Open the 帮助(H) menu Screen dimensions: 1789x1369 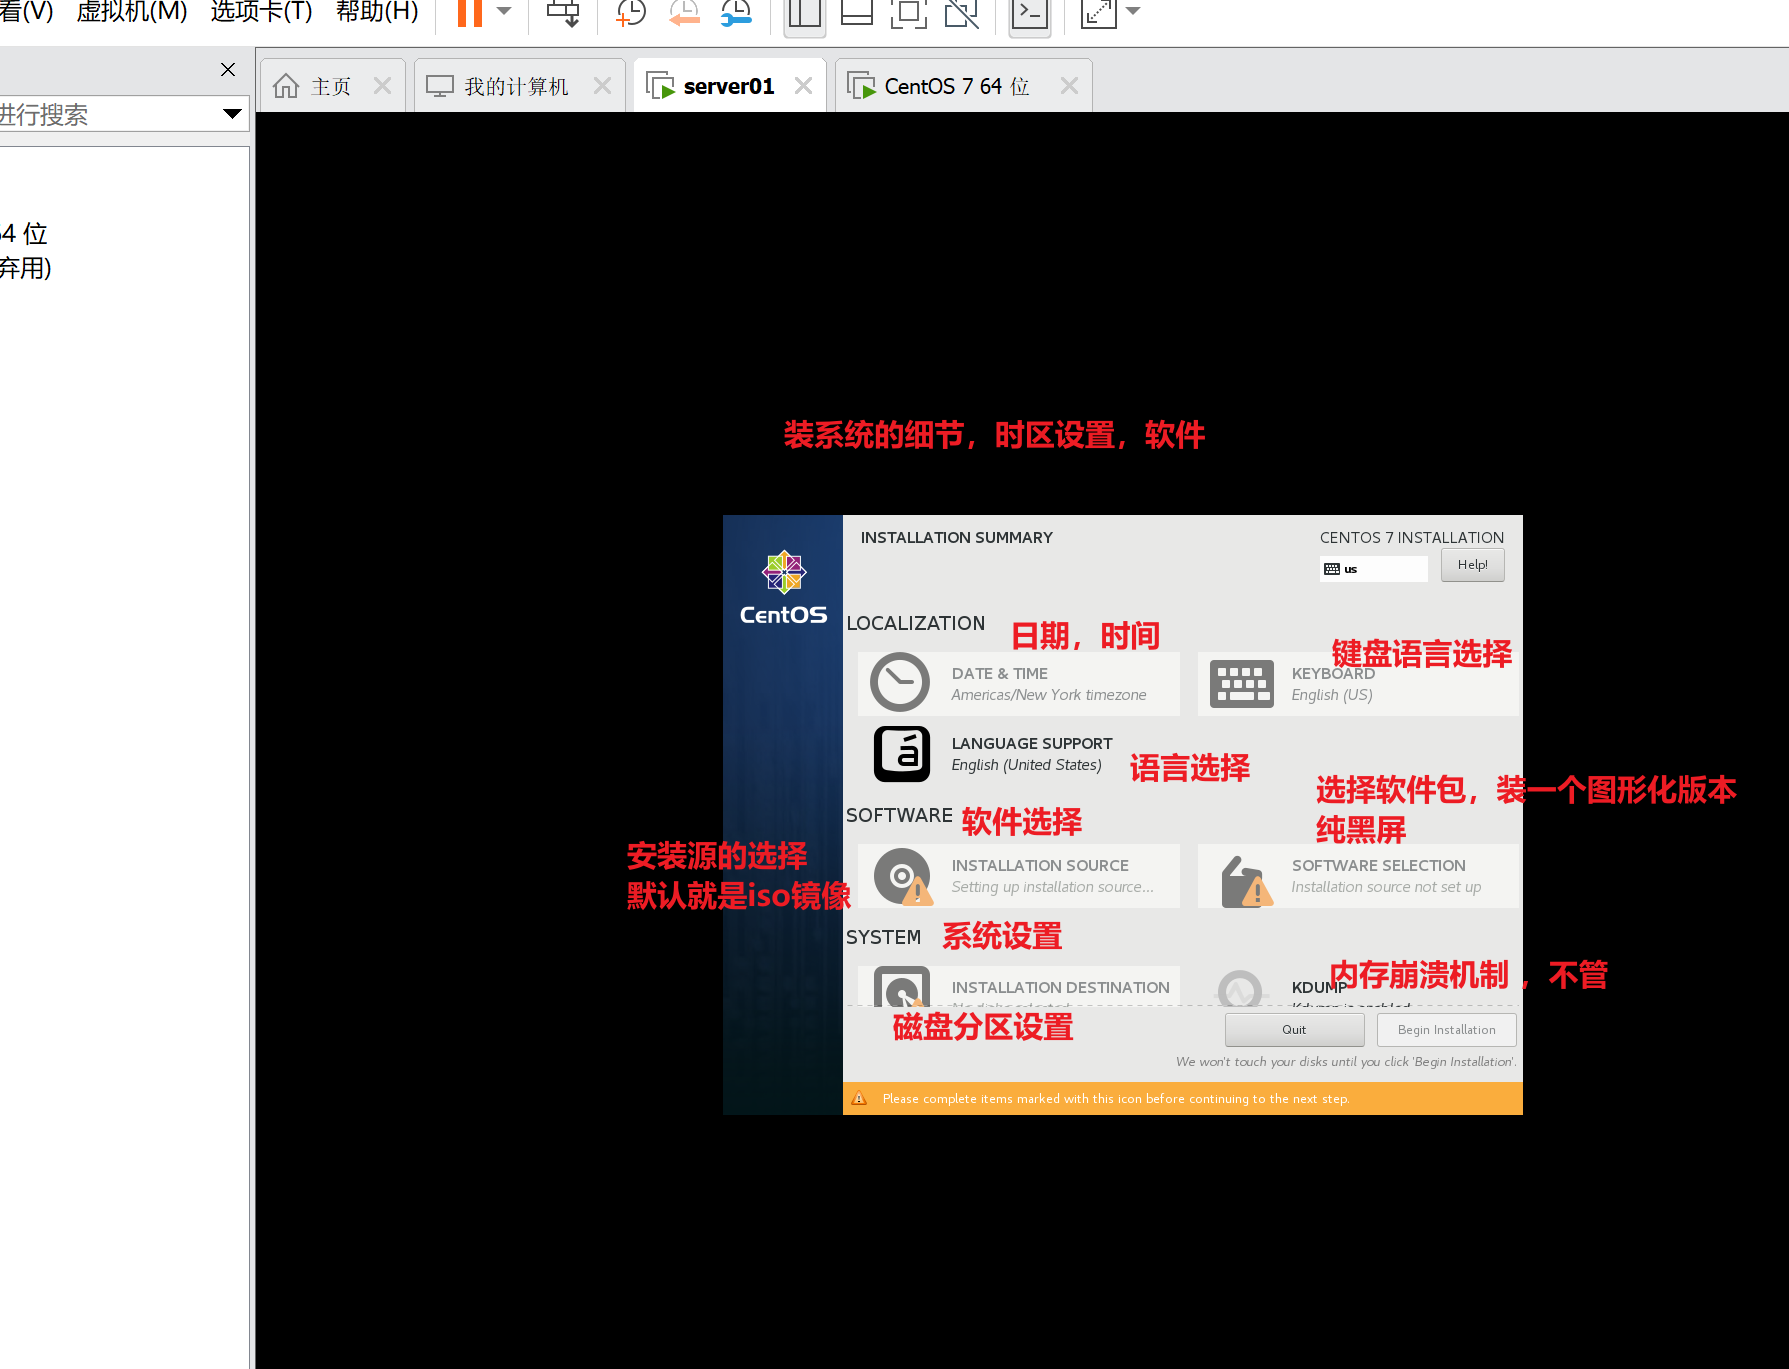(377, 12)
